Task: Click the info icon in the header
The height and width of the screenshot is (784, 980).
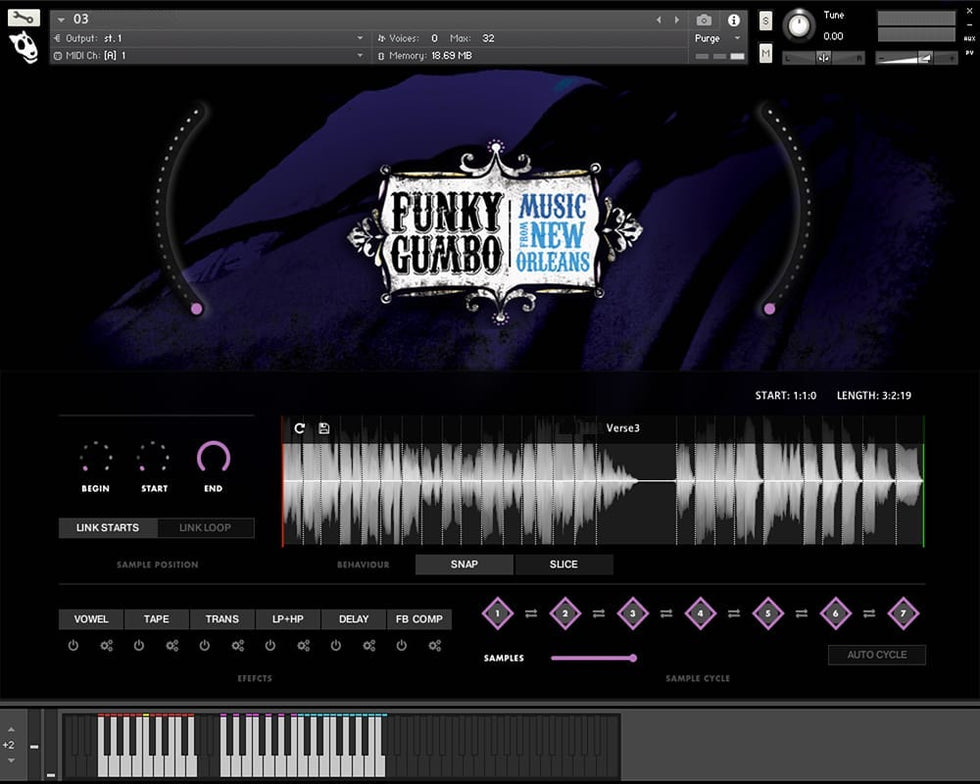Action: click(x=733, y=20)
